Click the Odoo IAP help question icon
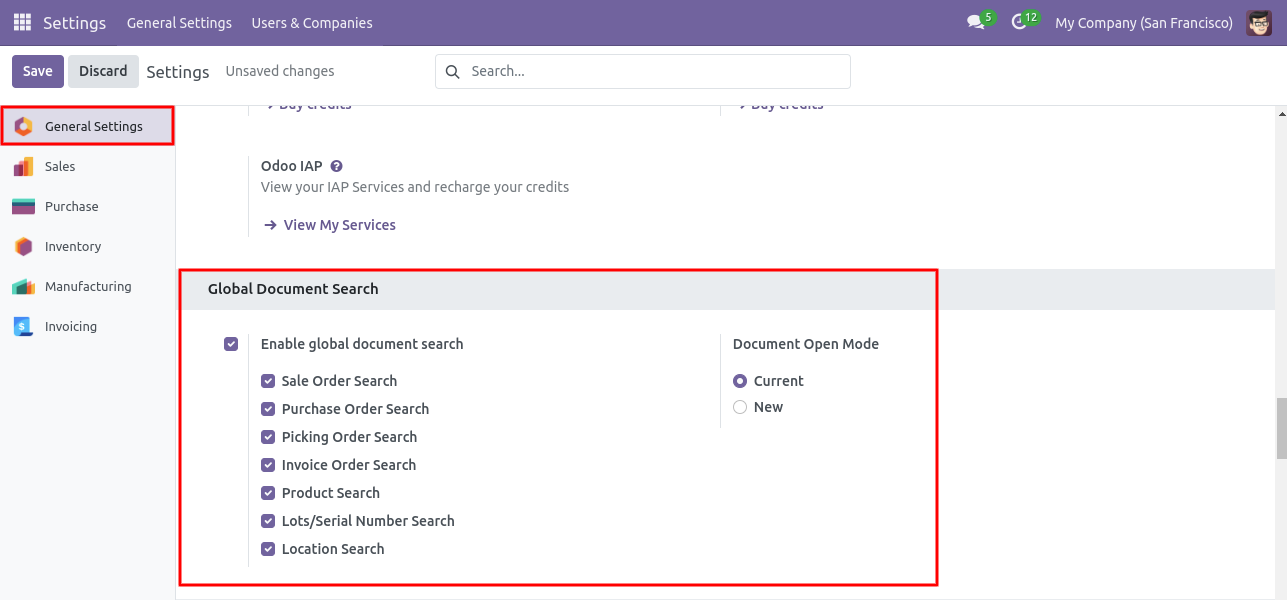The width and height of the screenshot is (1287, 600). click(337, 166)
